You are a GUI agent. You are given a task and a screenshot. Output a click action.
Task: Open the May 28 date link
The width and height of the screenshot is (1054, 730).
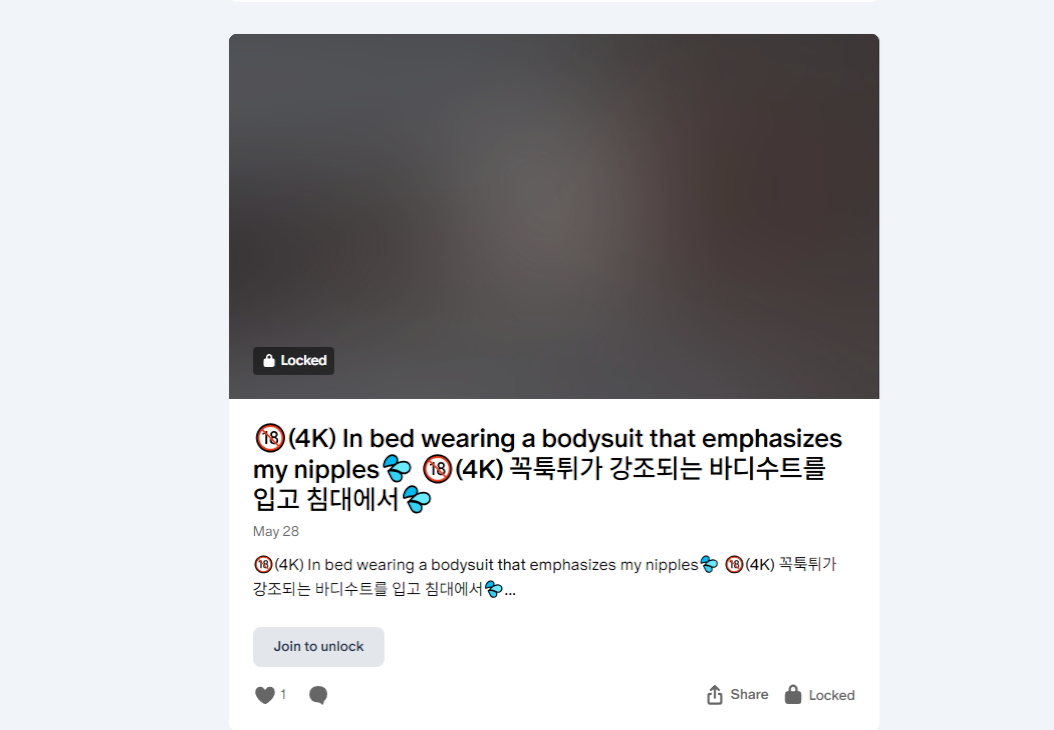pos(276,531)
